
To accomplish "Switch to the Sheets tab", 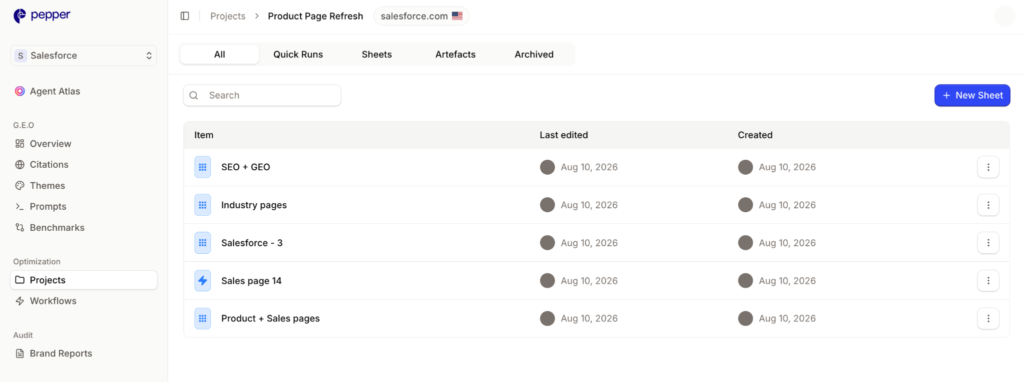I will 377,54.
